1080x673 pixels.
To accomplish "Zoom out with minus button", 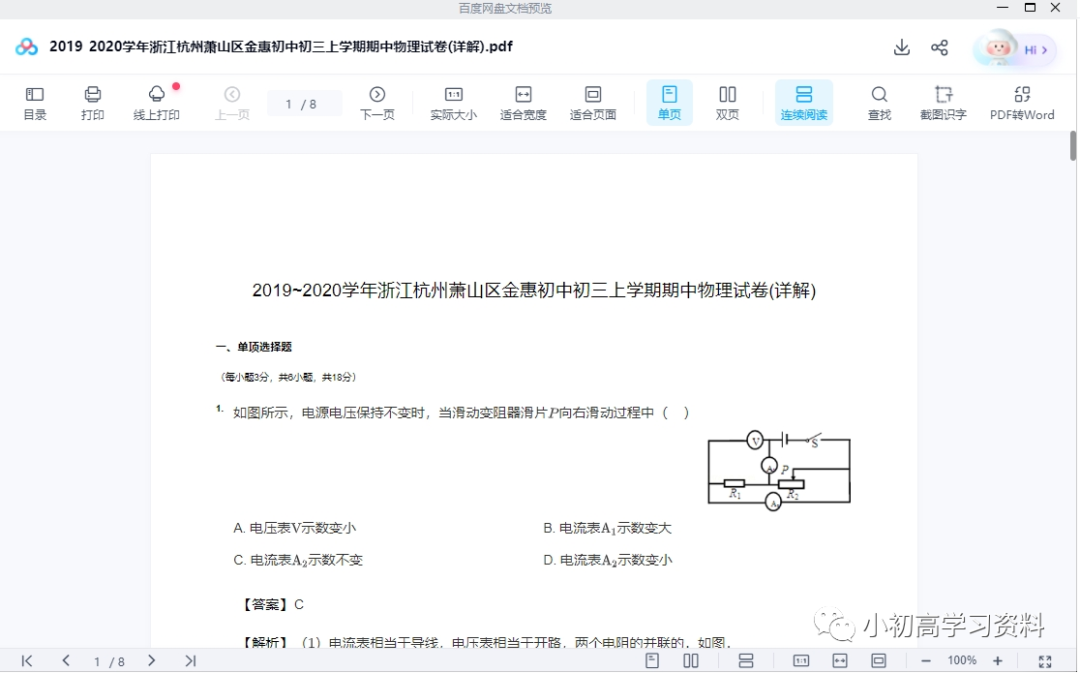I will [926, 661].
